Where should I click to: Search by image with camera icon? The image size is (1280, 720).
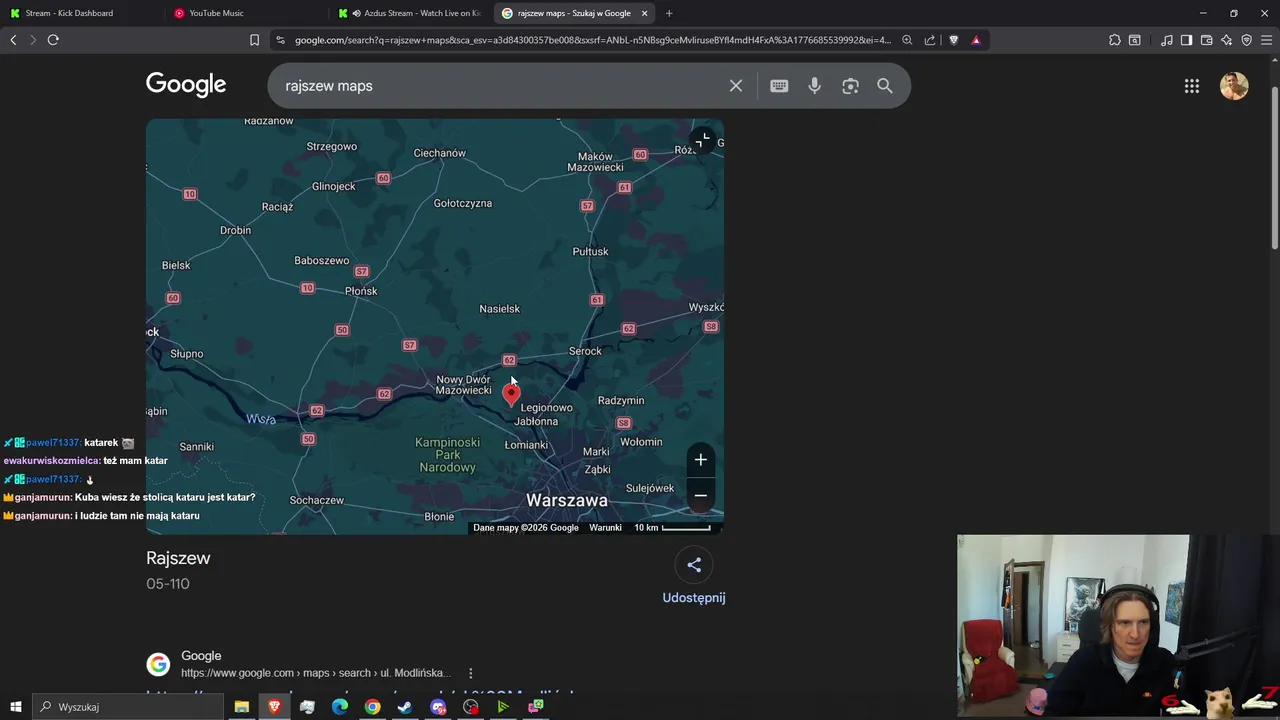click(850, 86)
